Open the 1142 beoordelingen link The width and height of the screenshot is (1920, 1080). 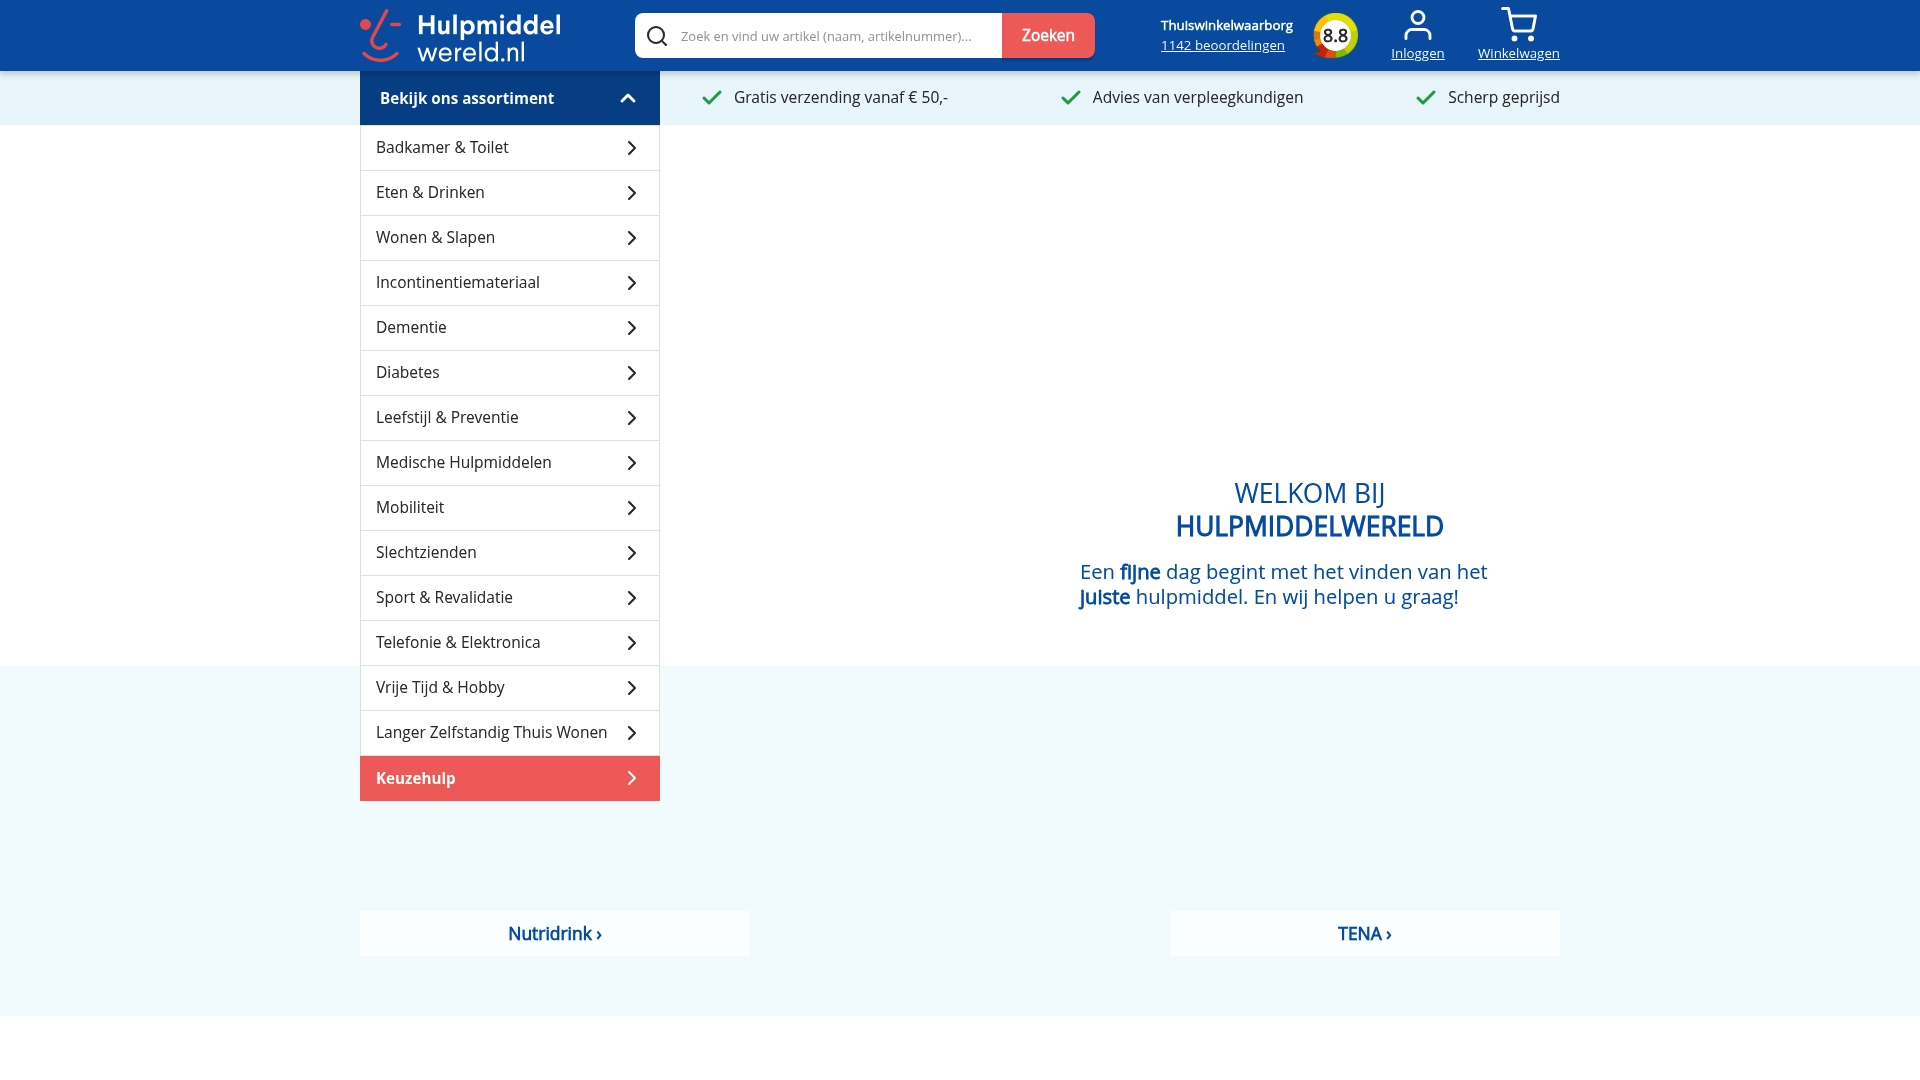click(1222, 45)
